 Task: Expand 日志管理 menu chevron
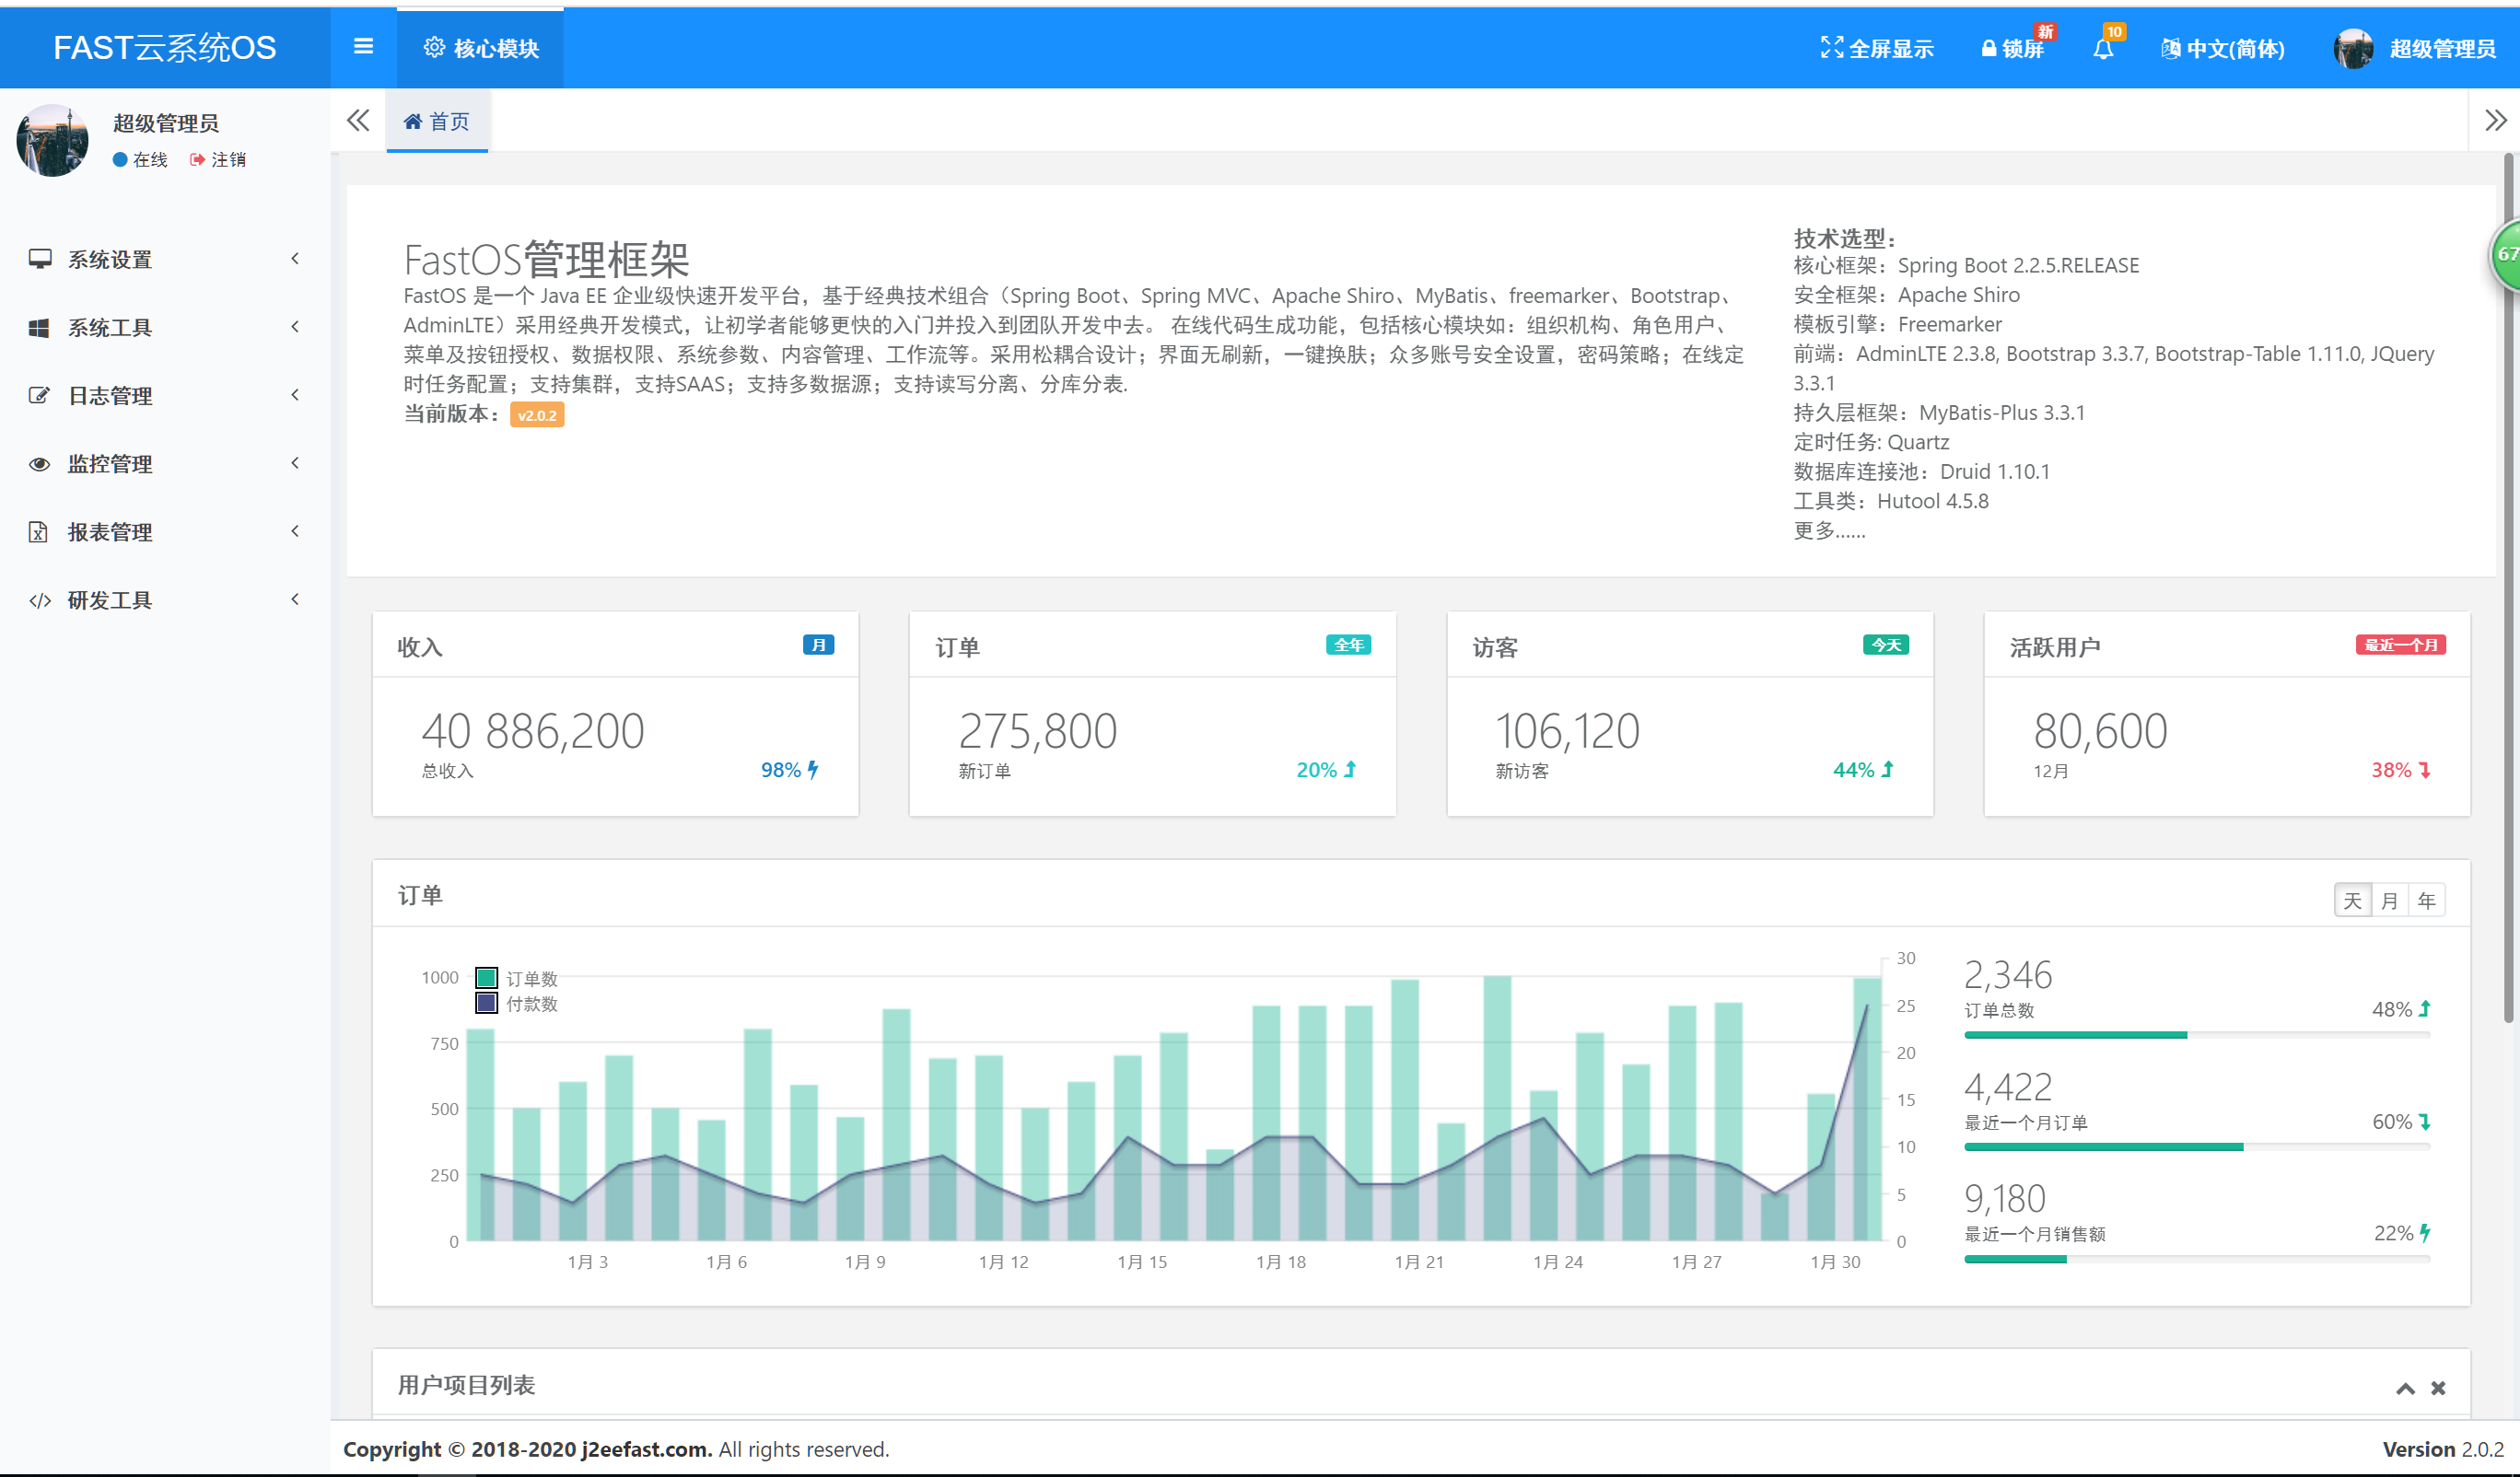(x=295, y=395)
